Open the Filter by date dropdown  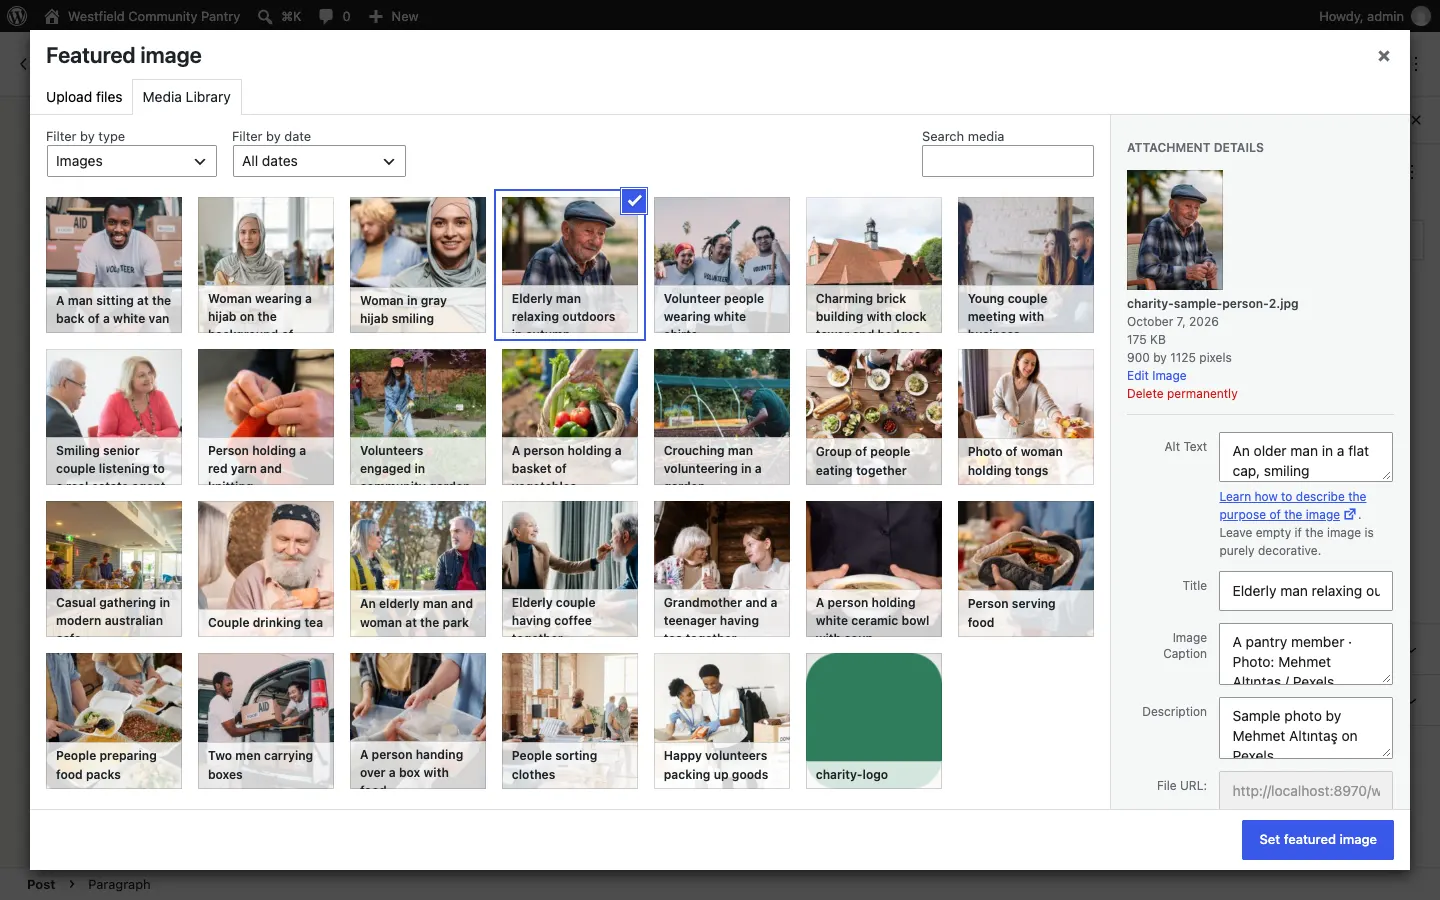click(319, 161)
